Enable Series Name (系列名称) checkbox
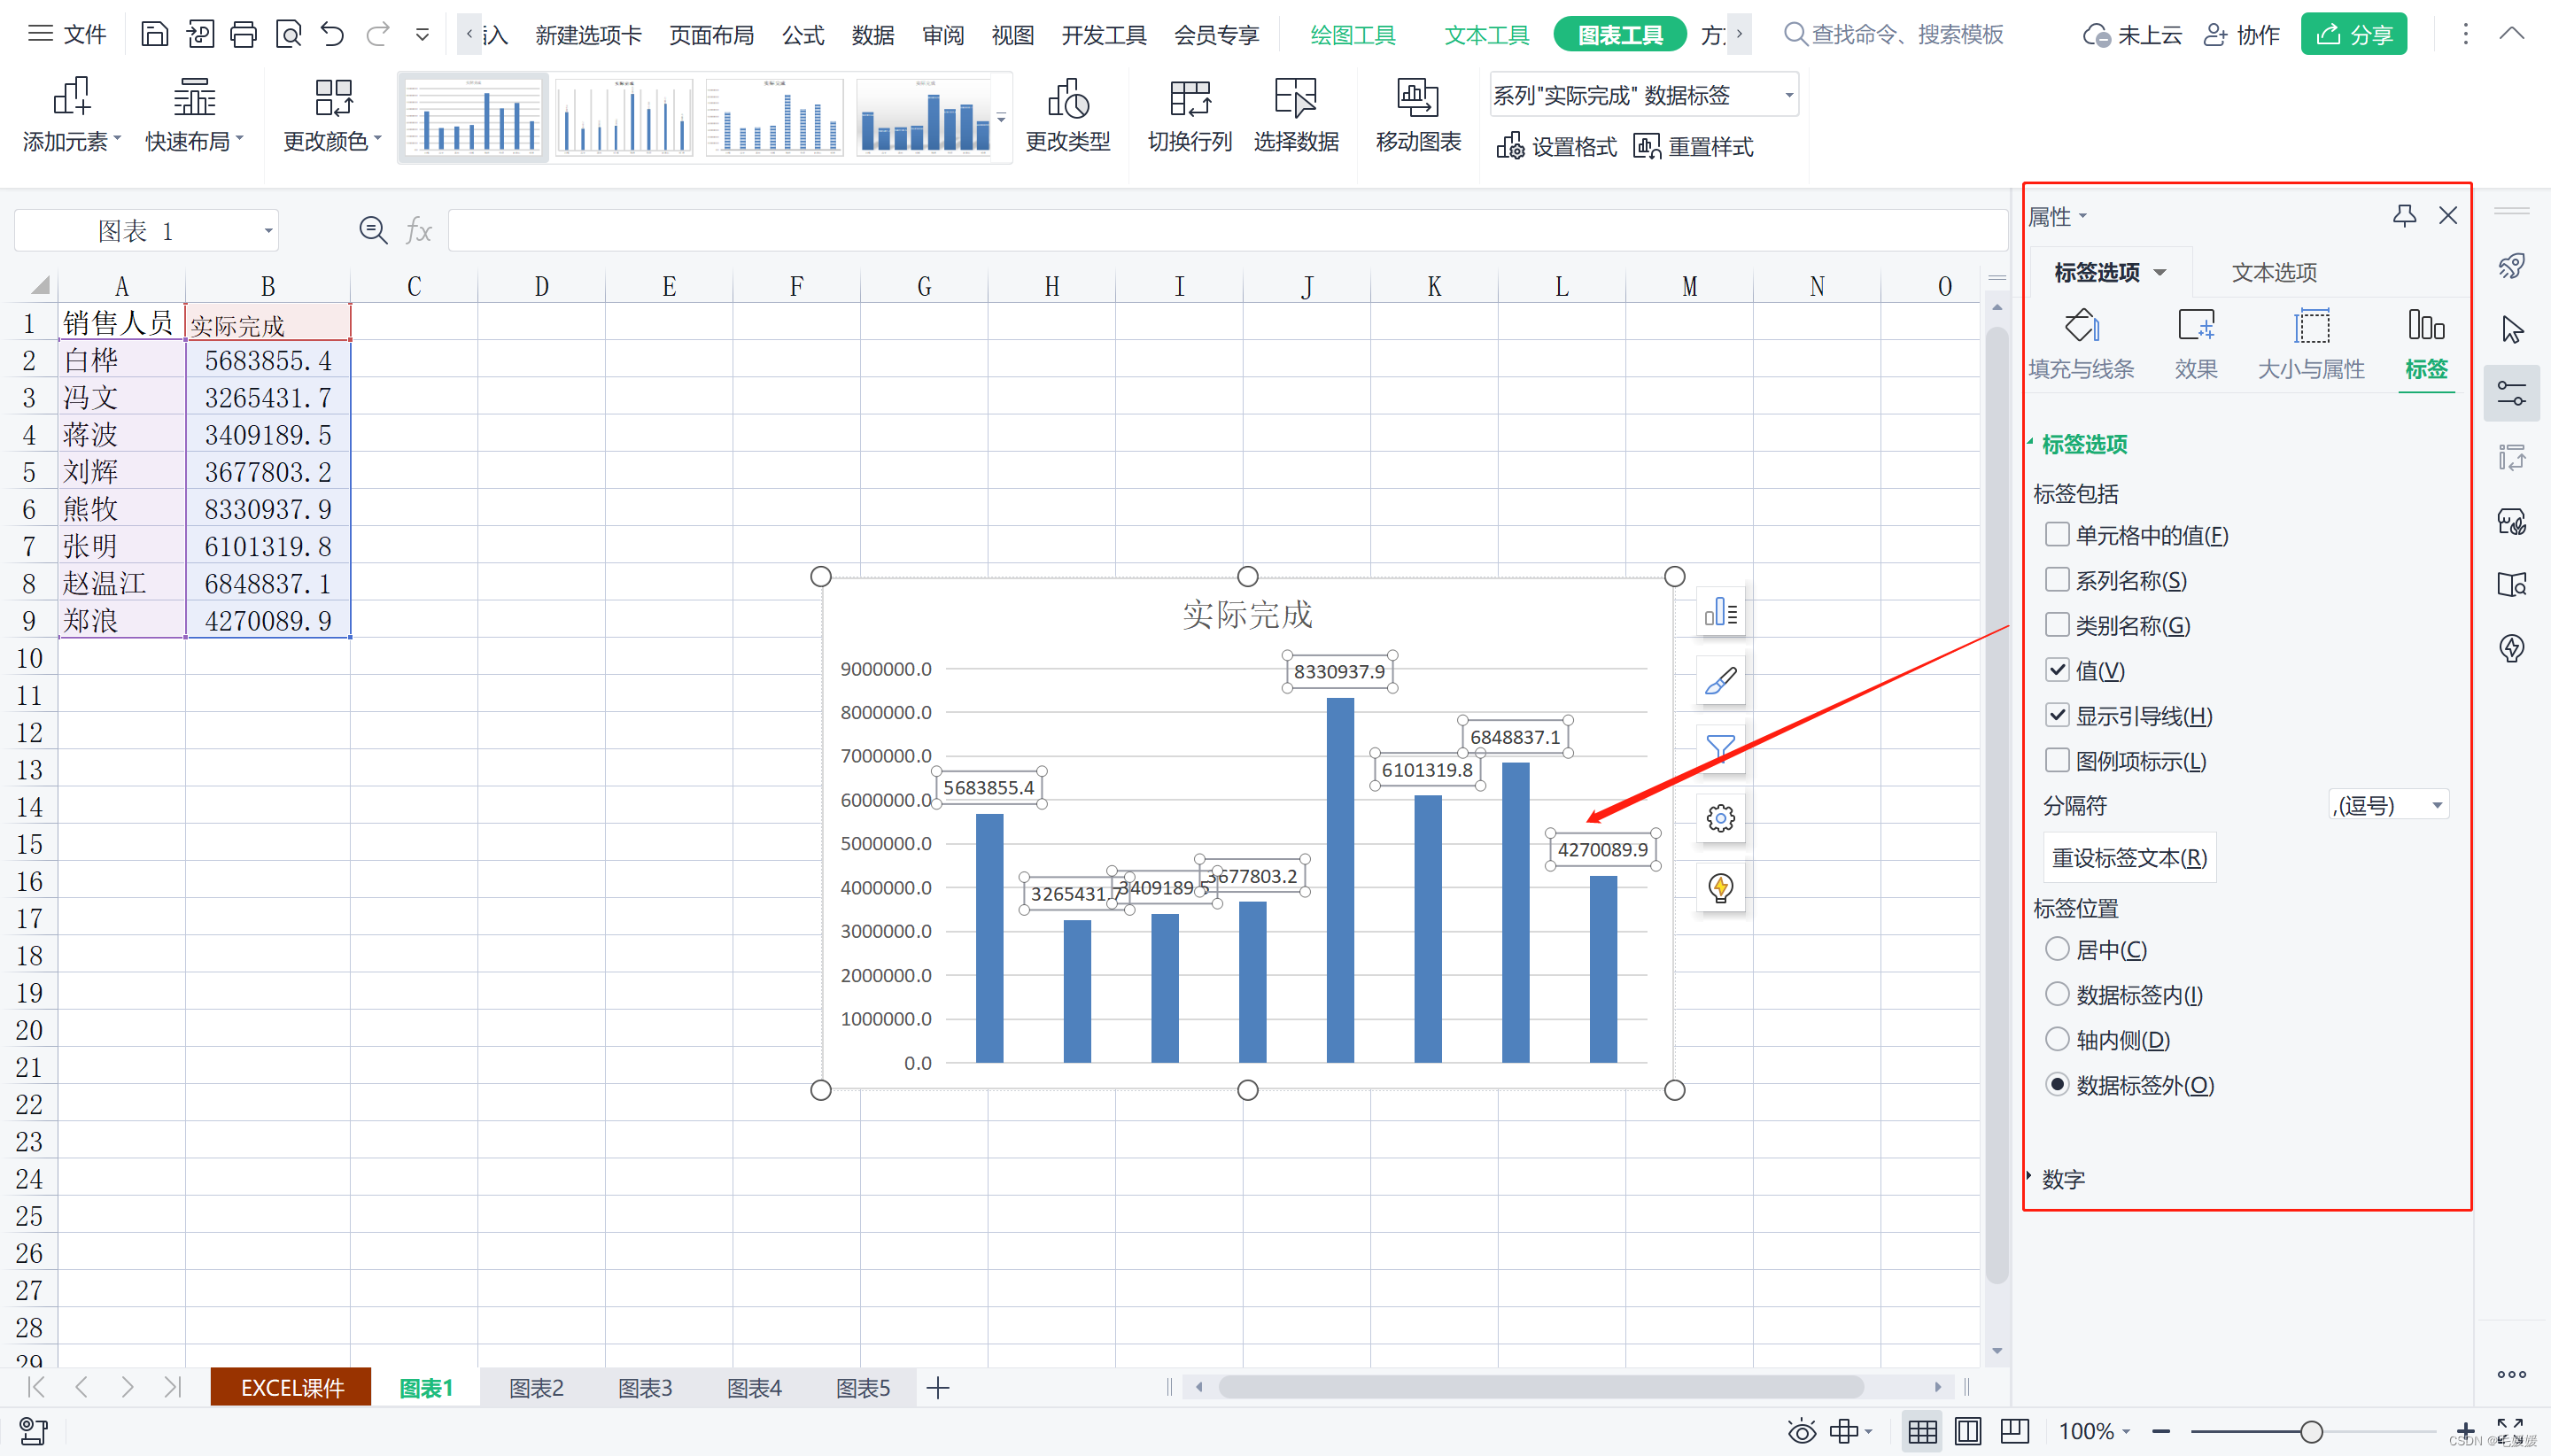The width and height of the screenshot is (2551, 1456). click(2057, 579)
